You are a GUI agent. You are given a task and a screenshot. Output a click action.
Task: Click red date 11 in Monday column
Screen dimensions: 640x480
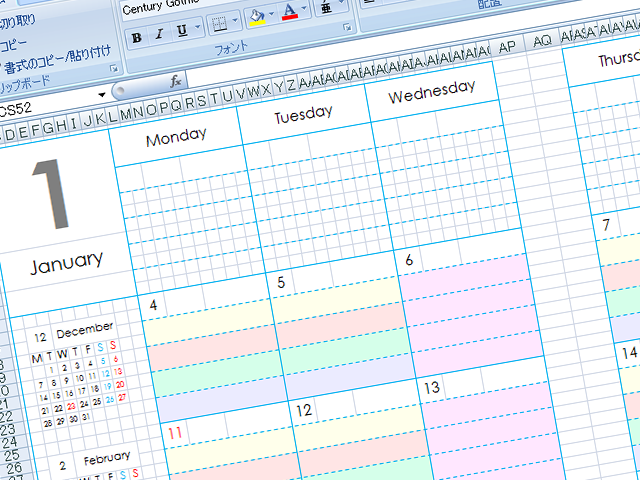pyautogui.click(x=174, y=433)
